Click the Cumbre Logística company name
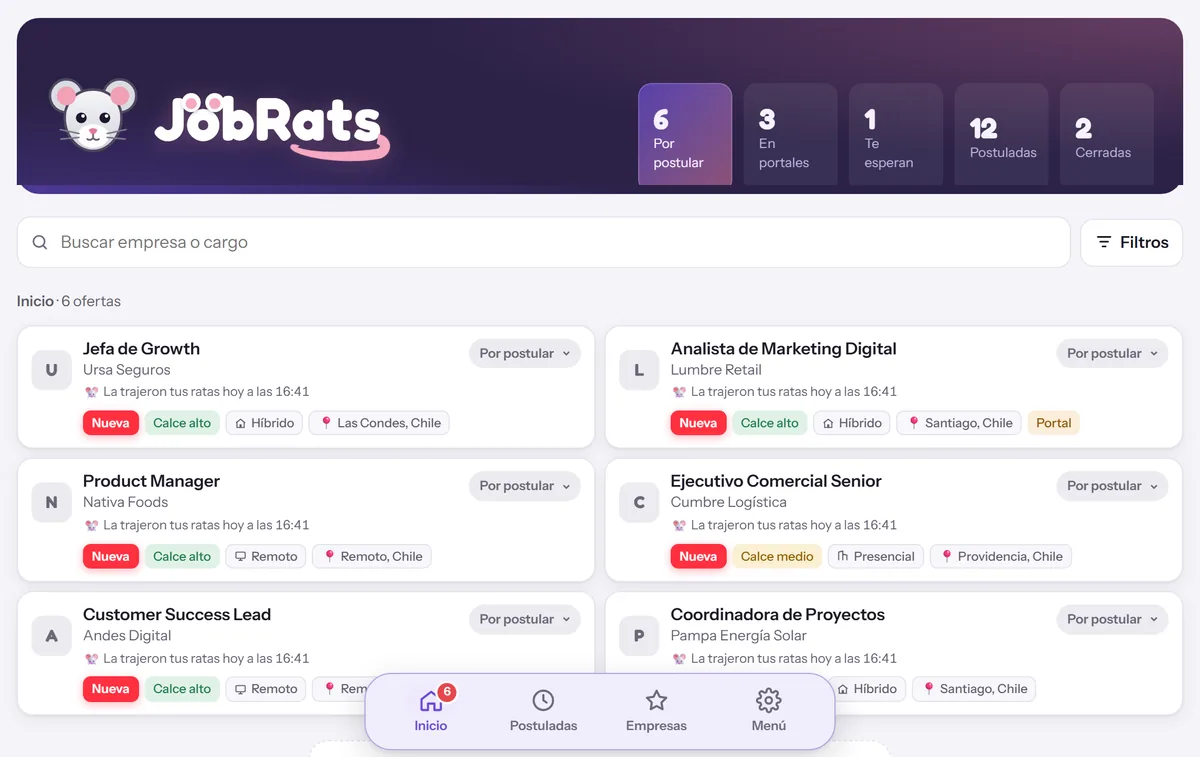1200x757 pixels. pyautogui.click(x=728, y=502)
